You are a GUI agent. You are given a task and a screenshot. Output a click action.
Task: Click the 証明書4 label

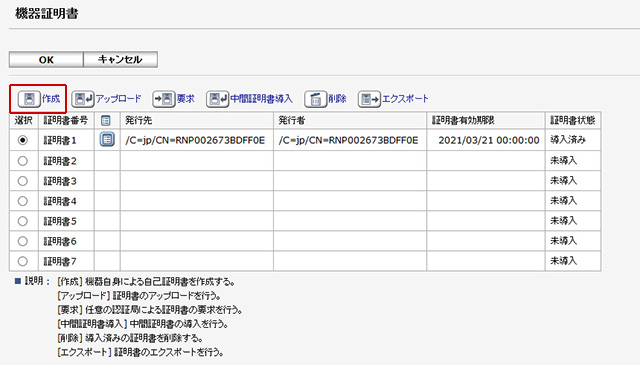(60, 201)
